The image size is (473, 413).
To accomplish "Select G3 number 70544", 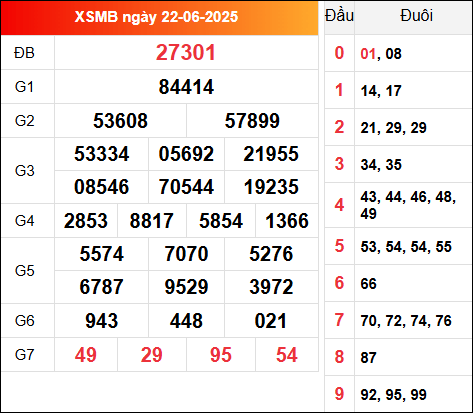I will coord(186,187).
